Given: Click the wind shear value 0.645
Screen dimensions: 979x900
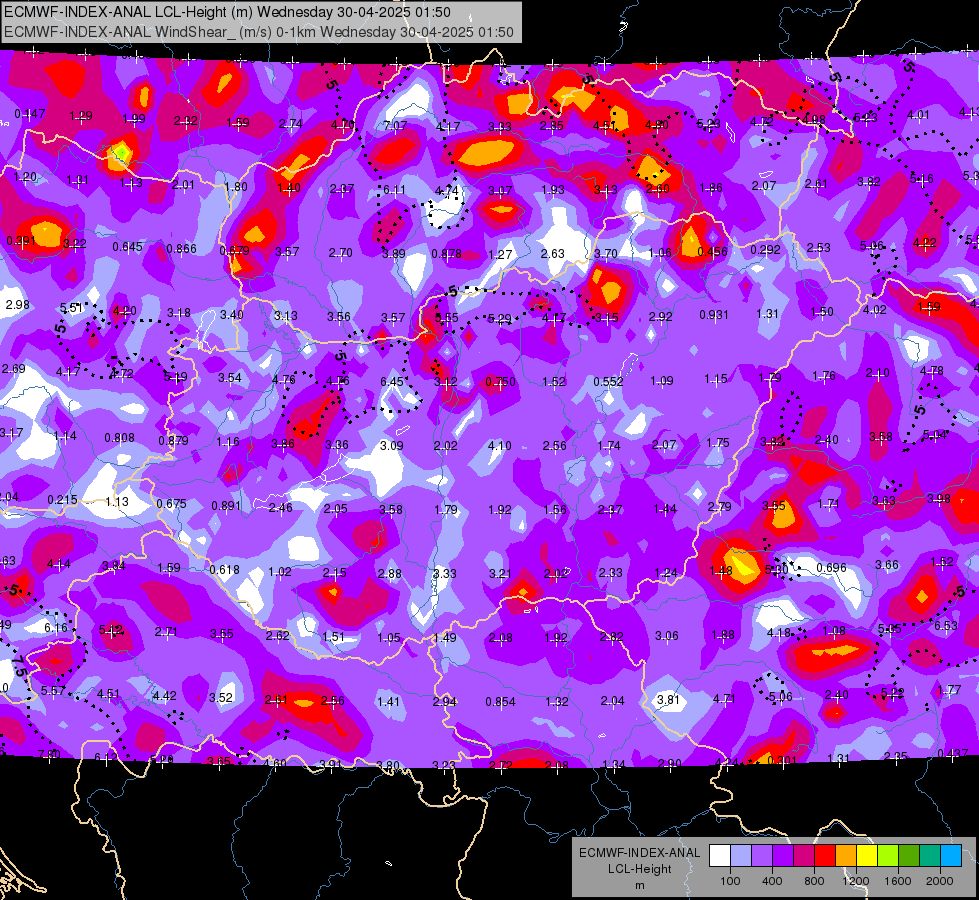Looking at the screenshot, I should 127,247.
